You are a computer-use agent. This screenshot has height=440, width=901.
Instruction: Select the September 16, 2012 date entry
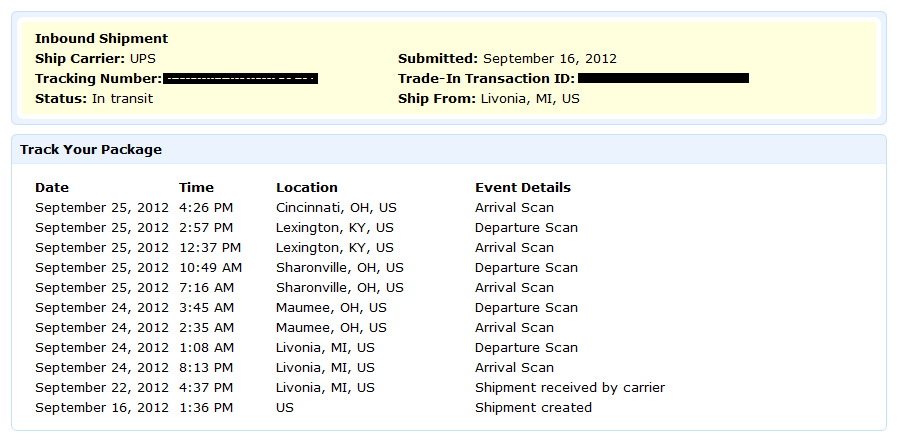pos(102,407)
